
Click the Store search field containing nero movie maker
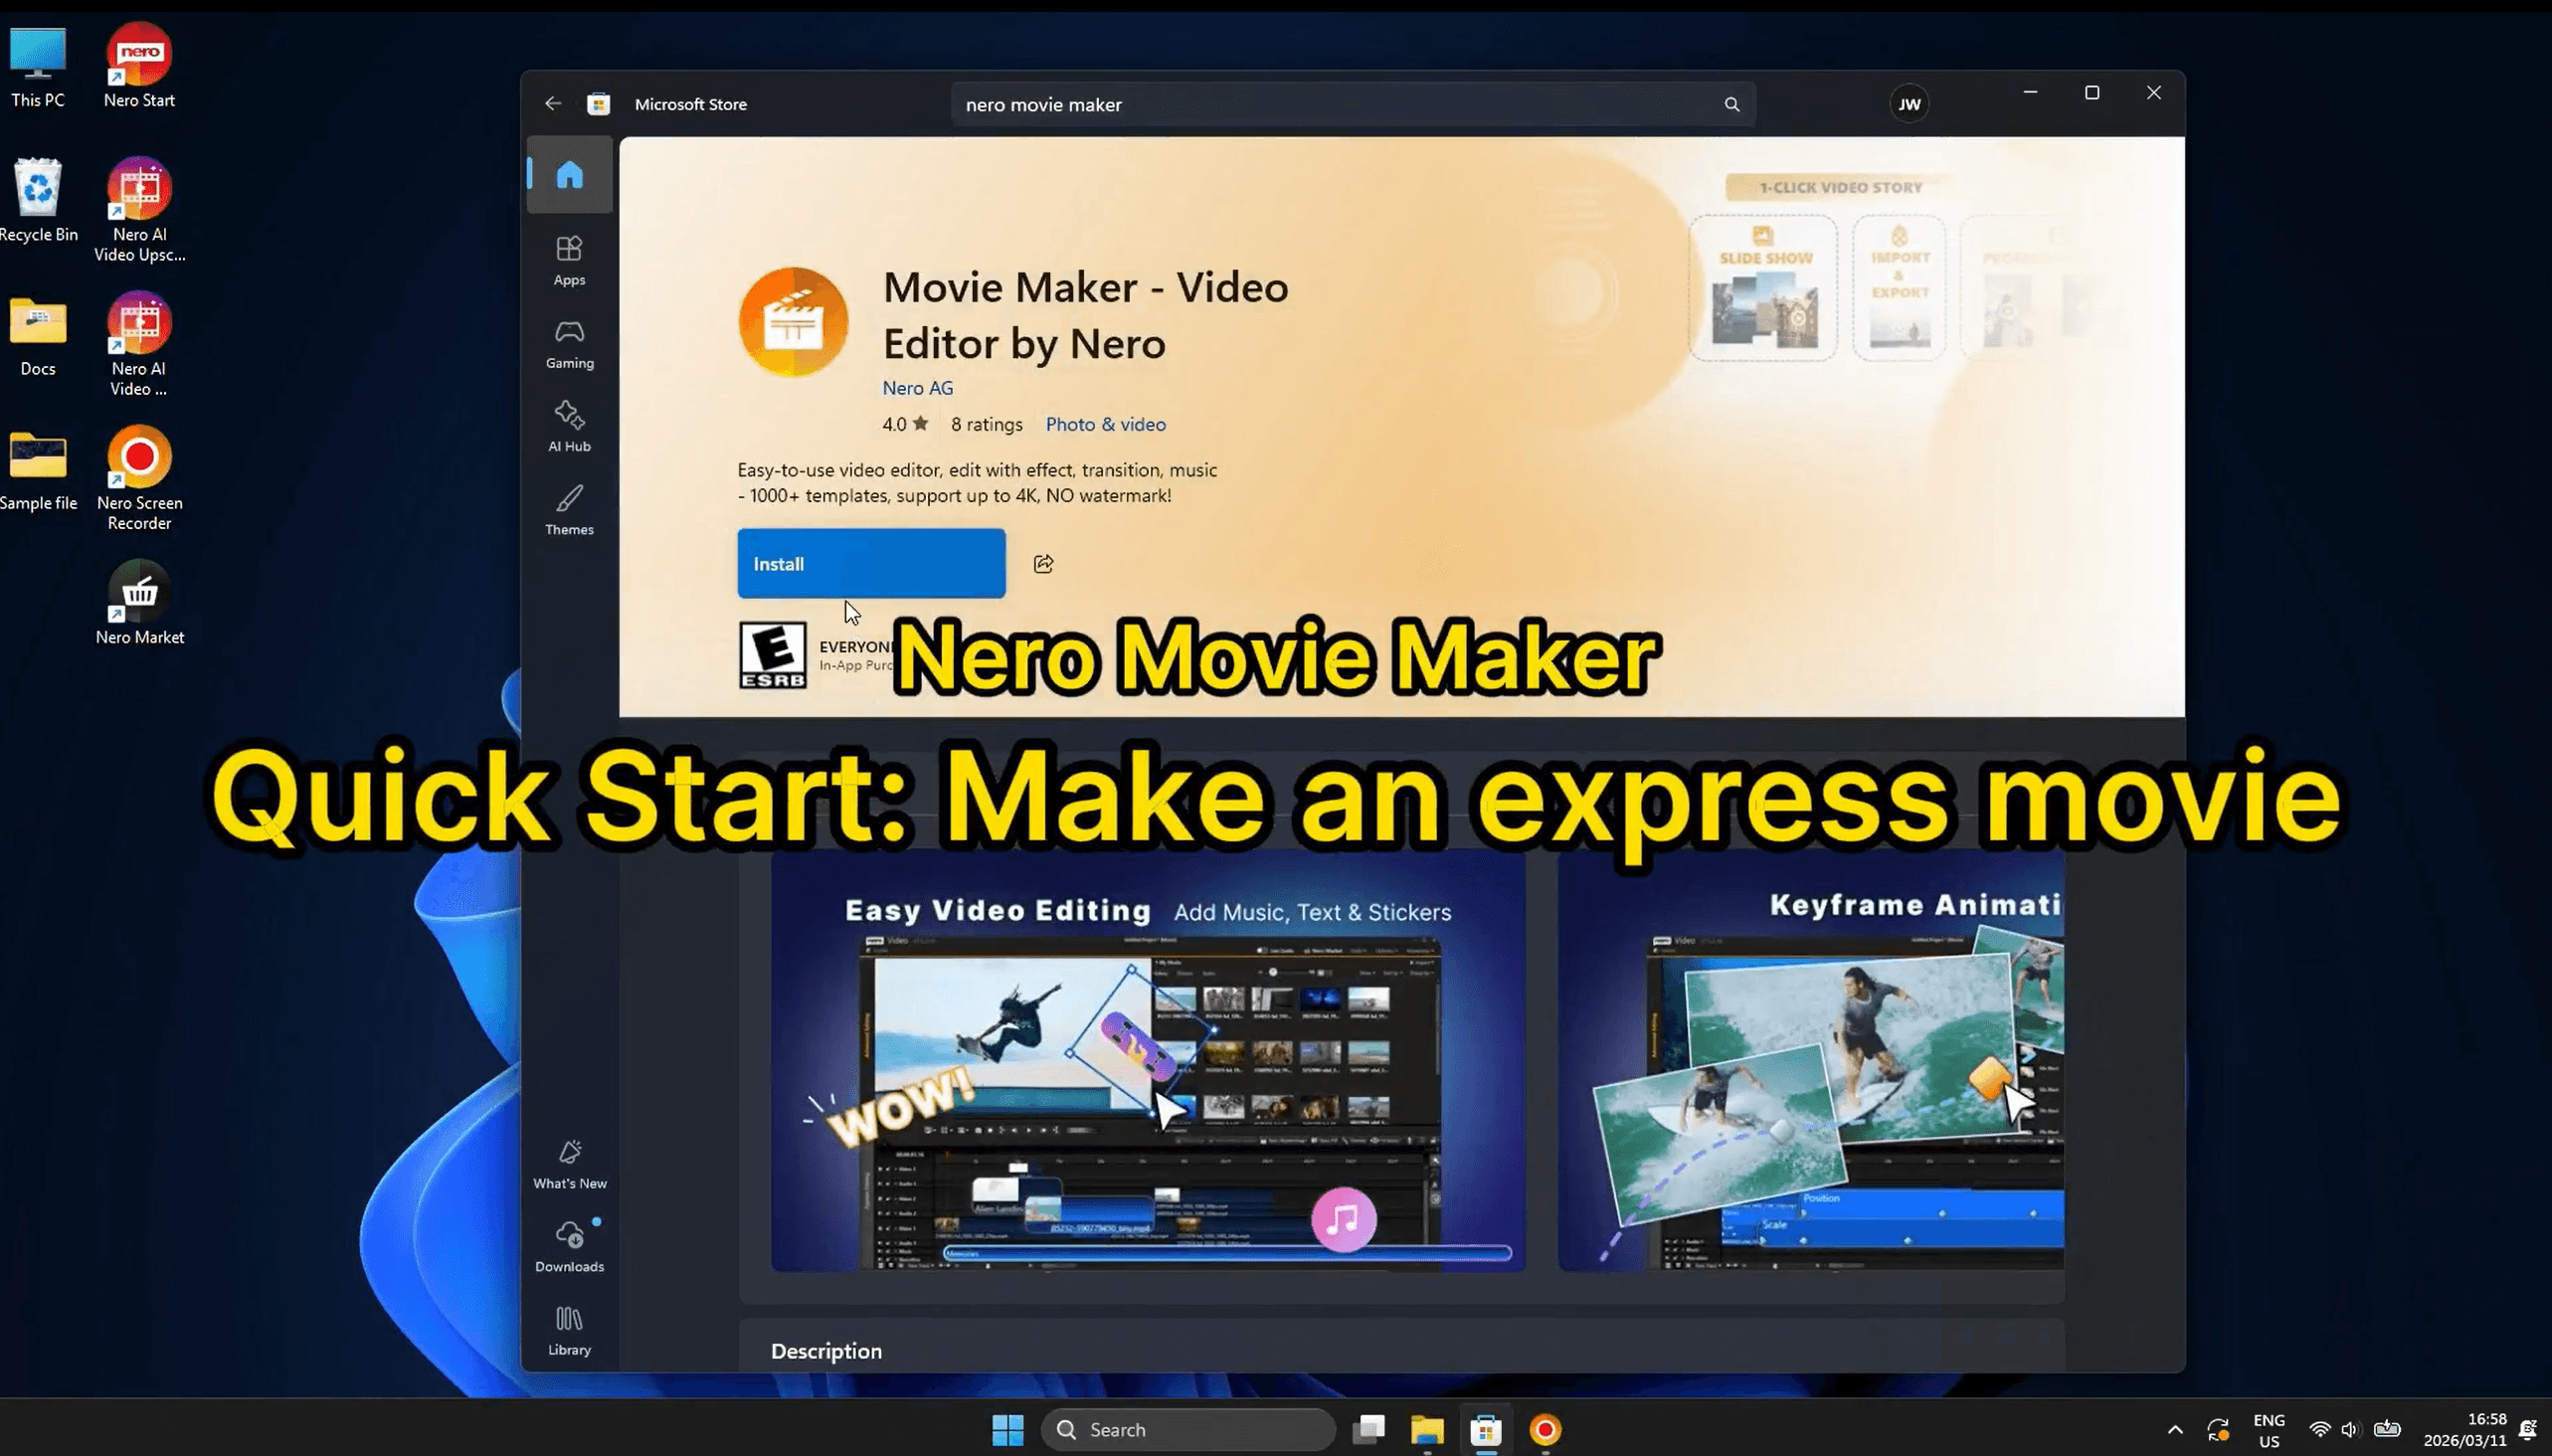coord(1330,104)
